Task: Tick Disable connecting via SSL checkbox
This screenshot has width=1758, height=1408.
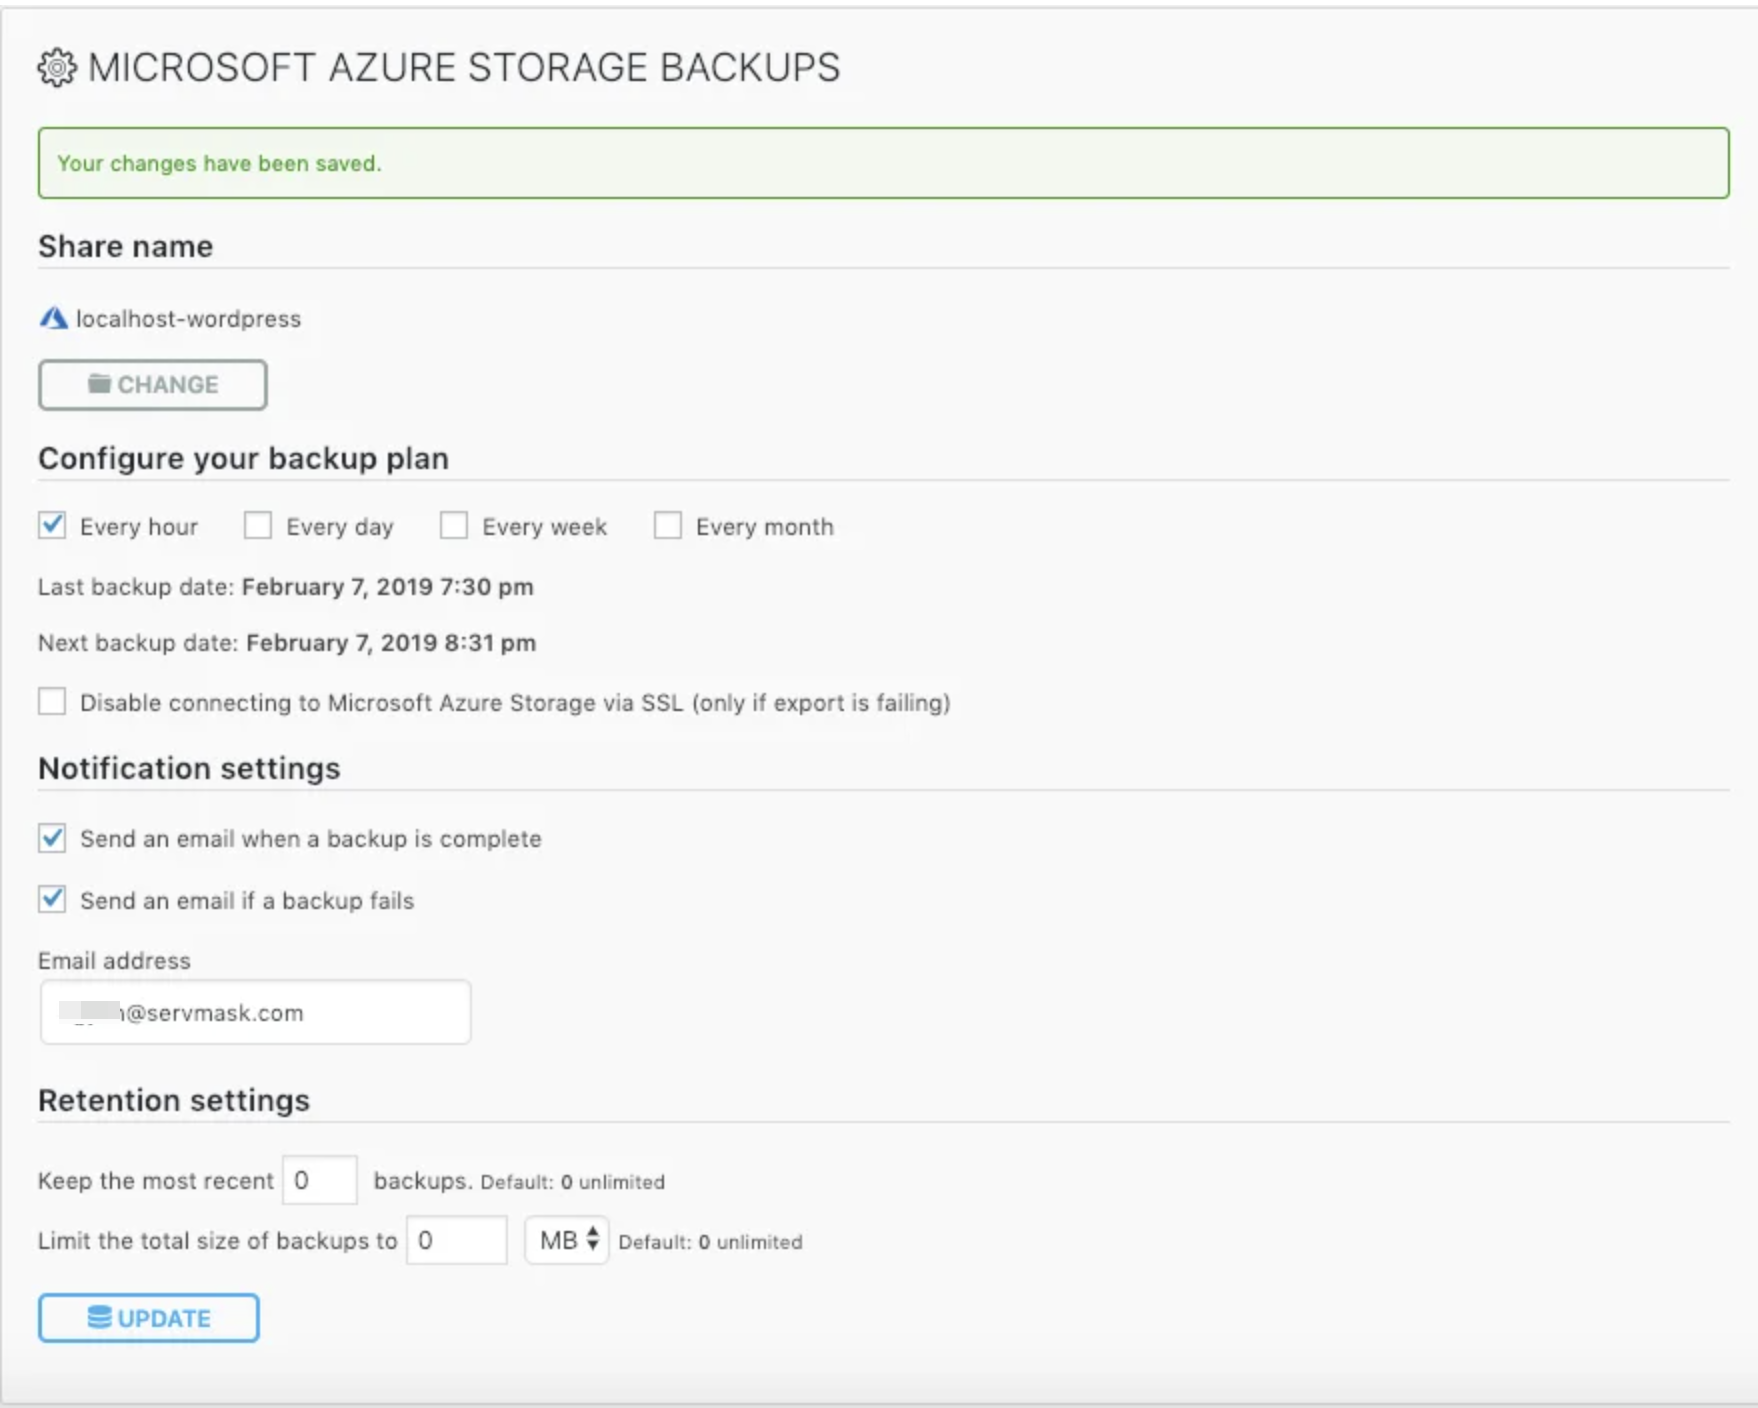Action: (52, 702)
